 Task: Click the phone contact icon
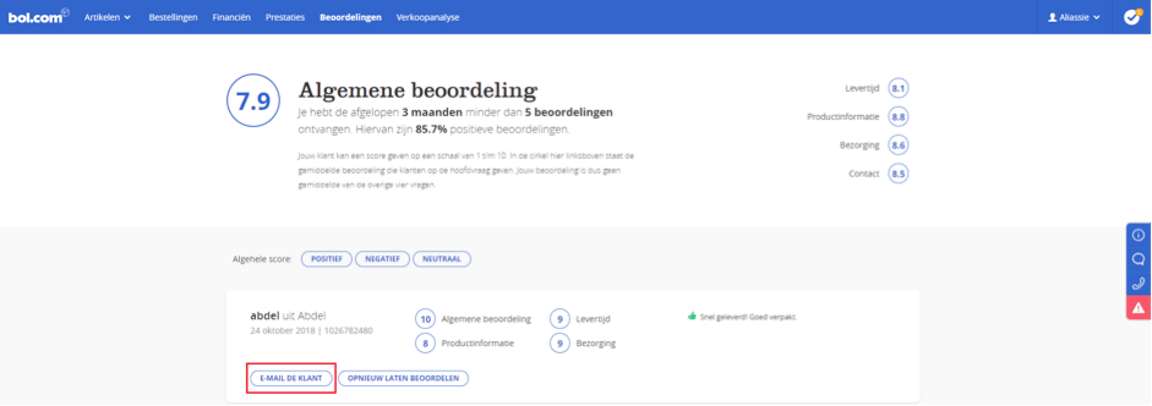tap(1138, 283)
